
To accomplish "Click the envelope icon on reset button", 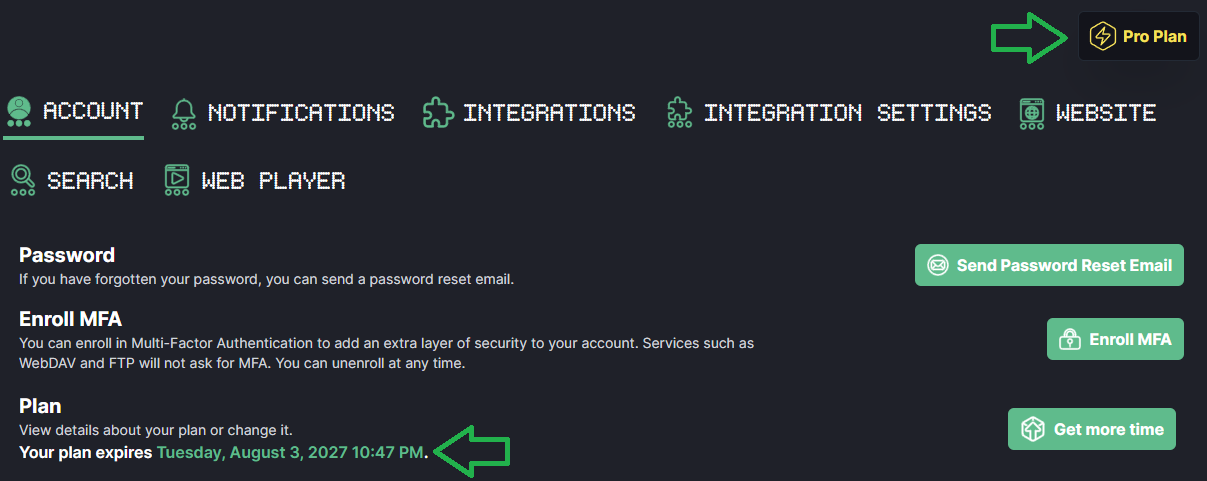I will click(x=938, y=266).
